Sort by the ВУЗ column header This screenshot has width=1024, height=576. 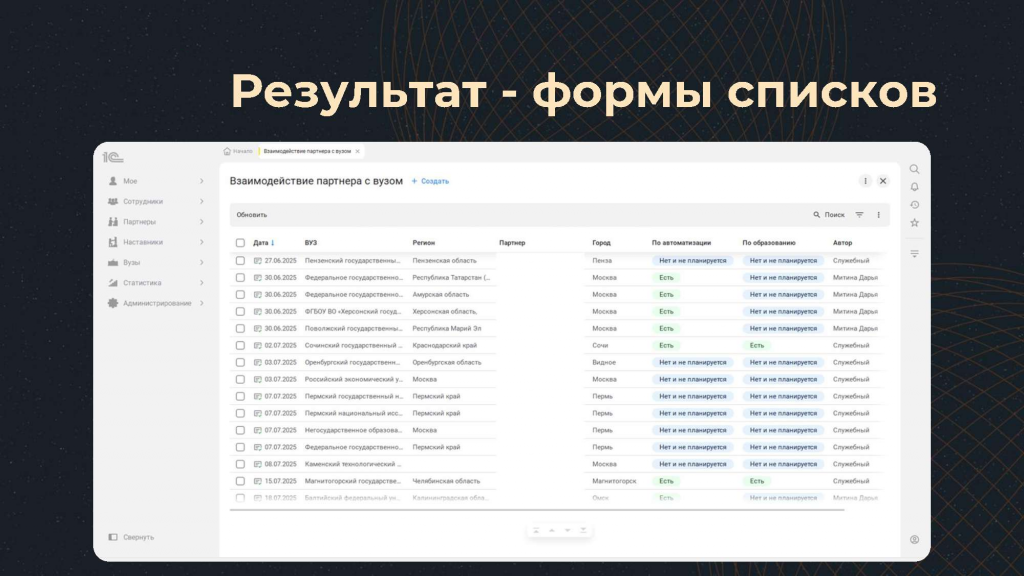311,243
